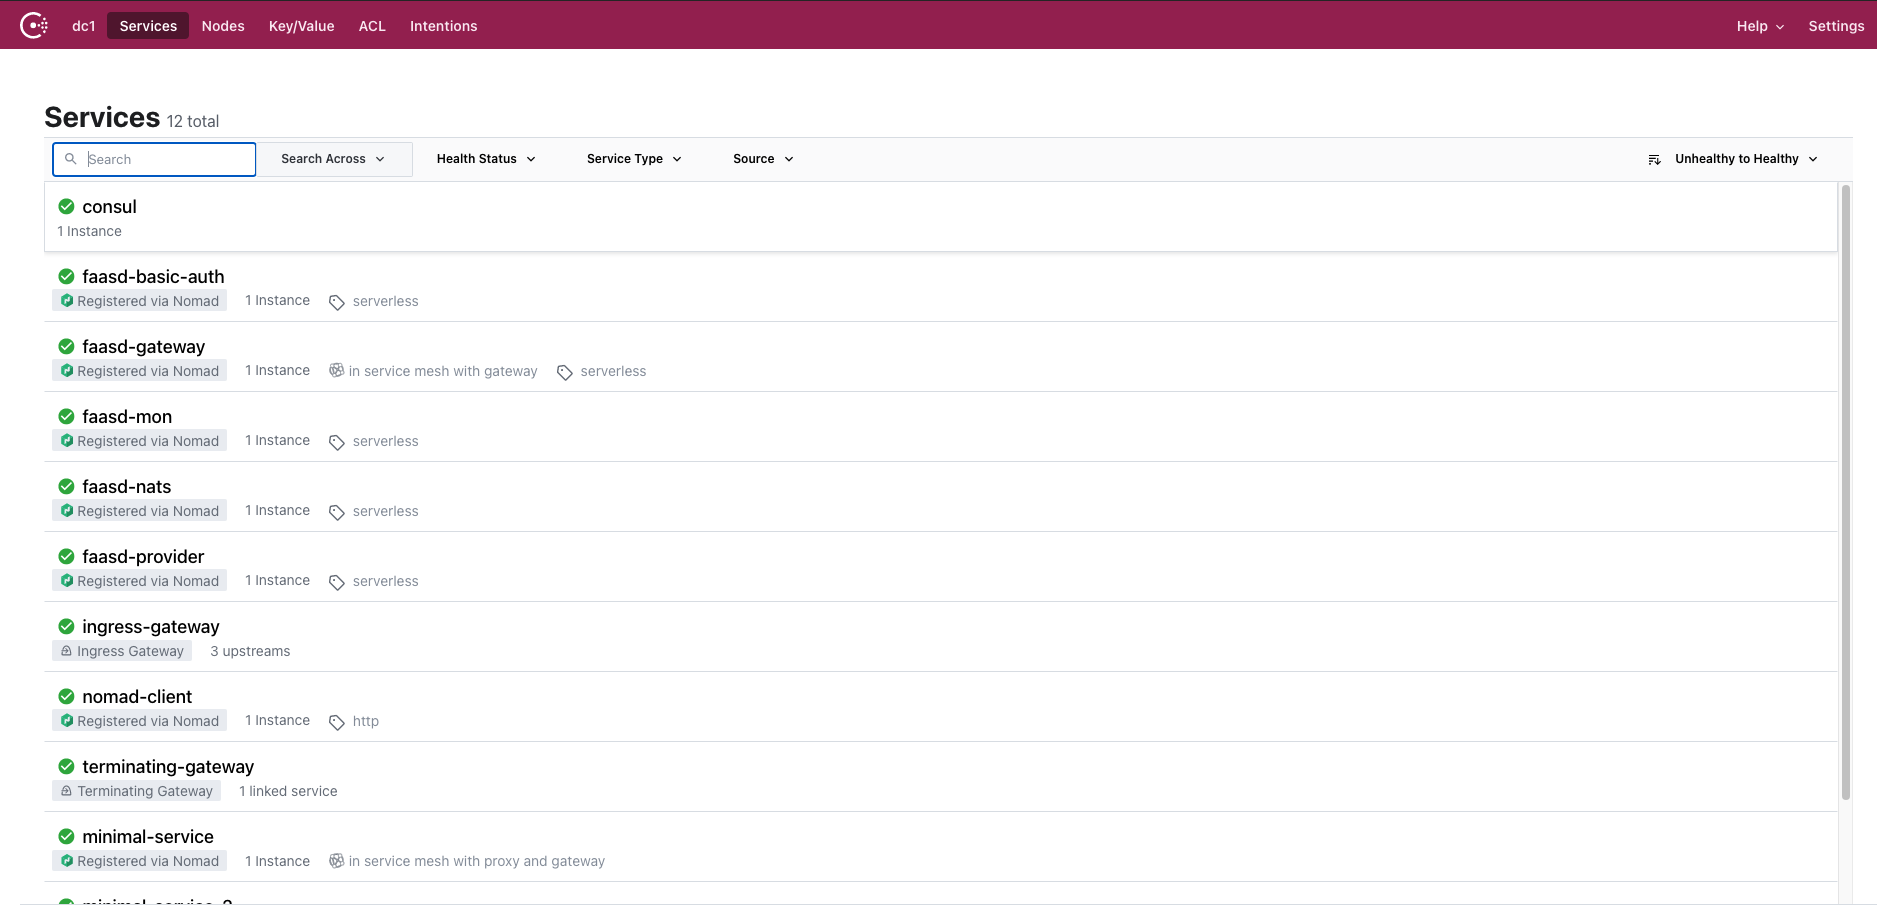The width and height of the screenshot is (1877, 914).
Task: Click tag icon in faasd-gateway row
Action: [565, 372]
